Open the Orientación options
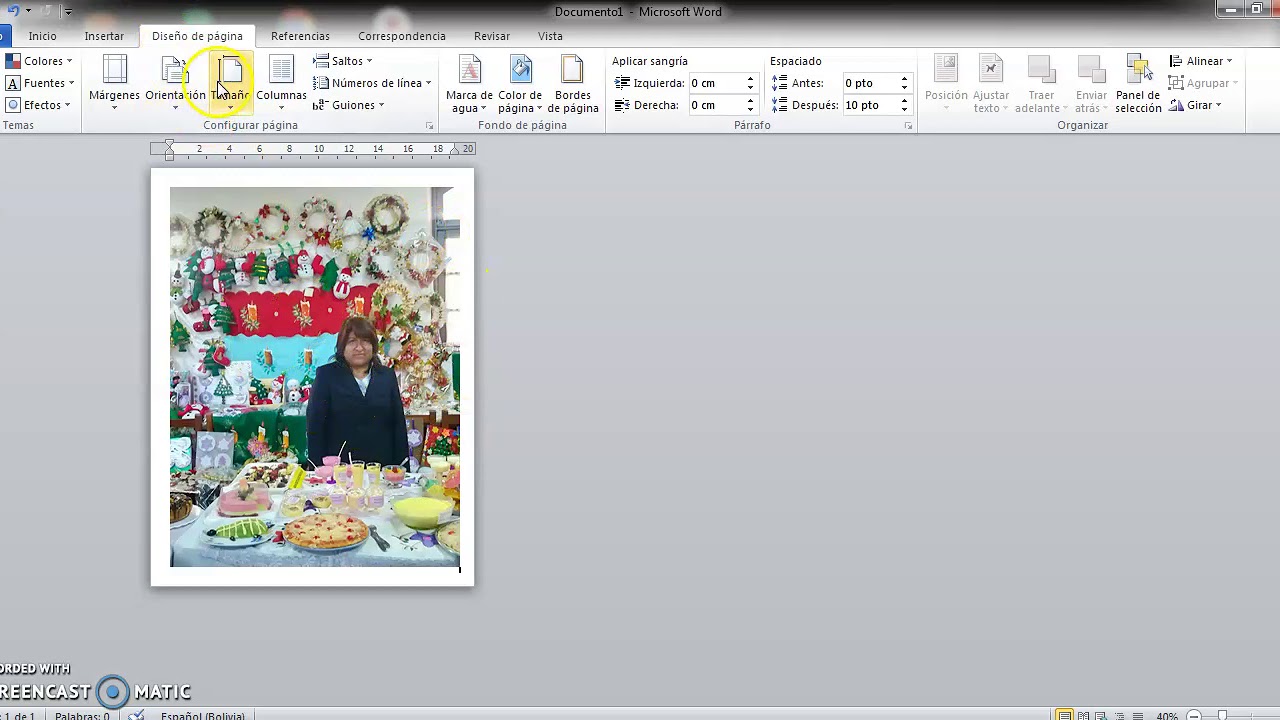Screen dimensions: 1280x720 [175, 83]
